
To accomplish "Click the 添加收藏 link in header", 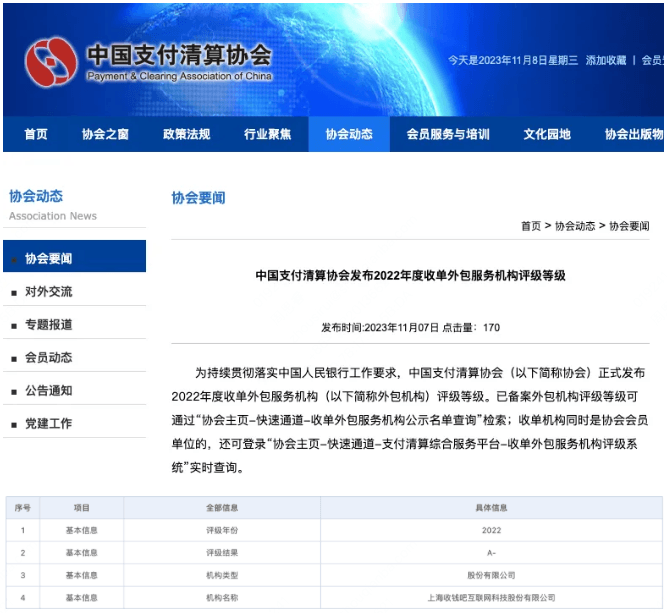I will tap(606, 60).
